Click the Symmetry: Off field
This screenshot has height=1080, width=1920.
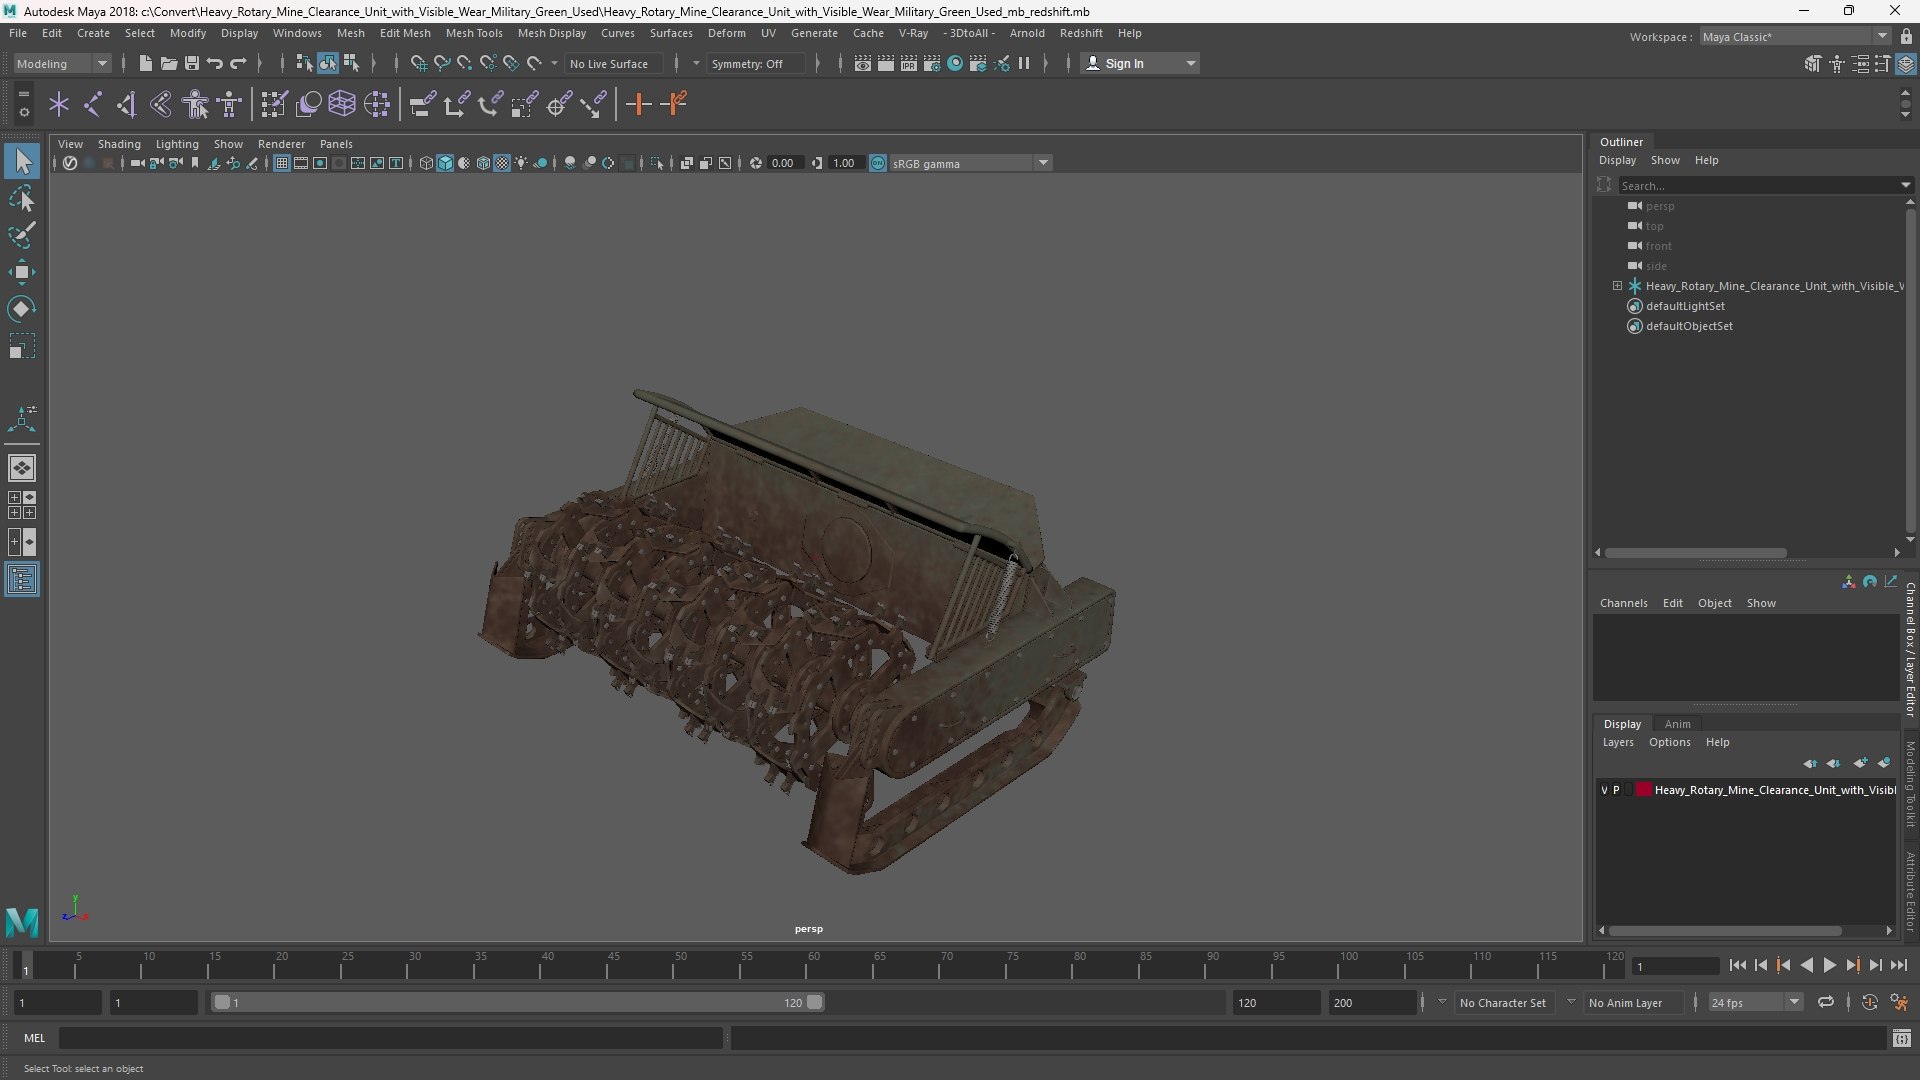tap(754, 63)
